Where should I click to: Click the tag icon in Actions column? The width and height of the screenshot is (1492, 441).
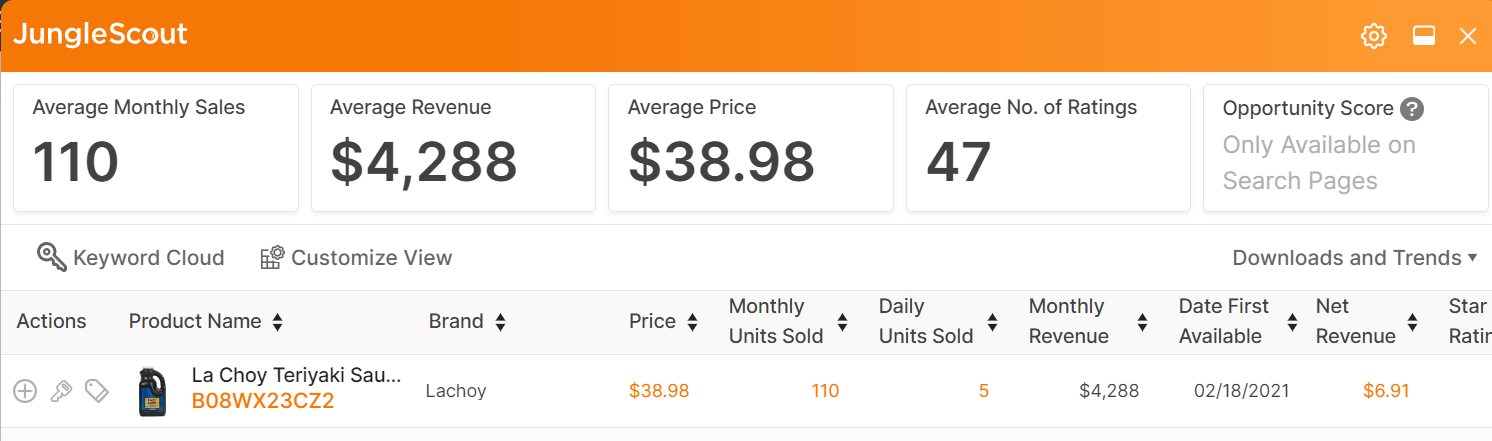tap(96, 391)
